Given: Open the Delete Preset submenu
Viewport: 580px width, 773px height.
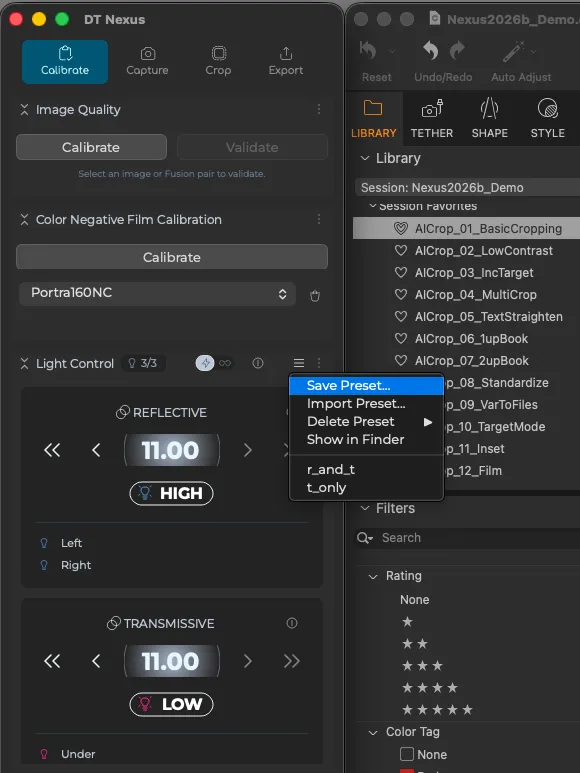Looking at the screenshot, I should click(367, 422).
